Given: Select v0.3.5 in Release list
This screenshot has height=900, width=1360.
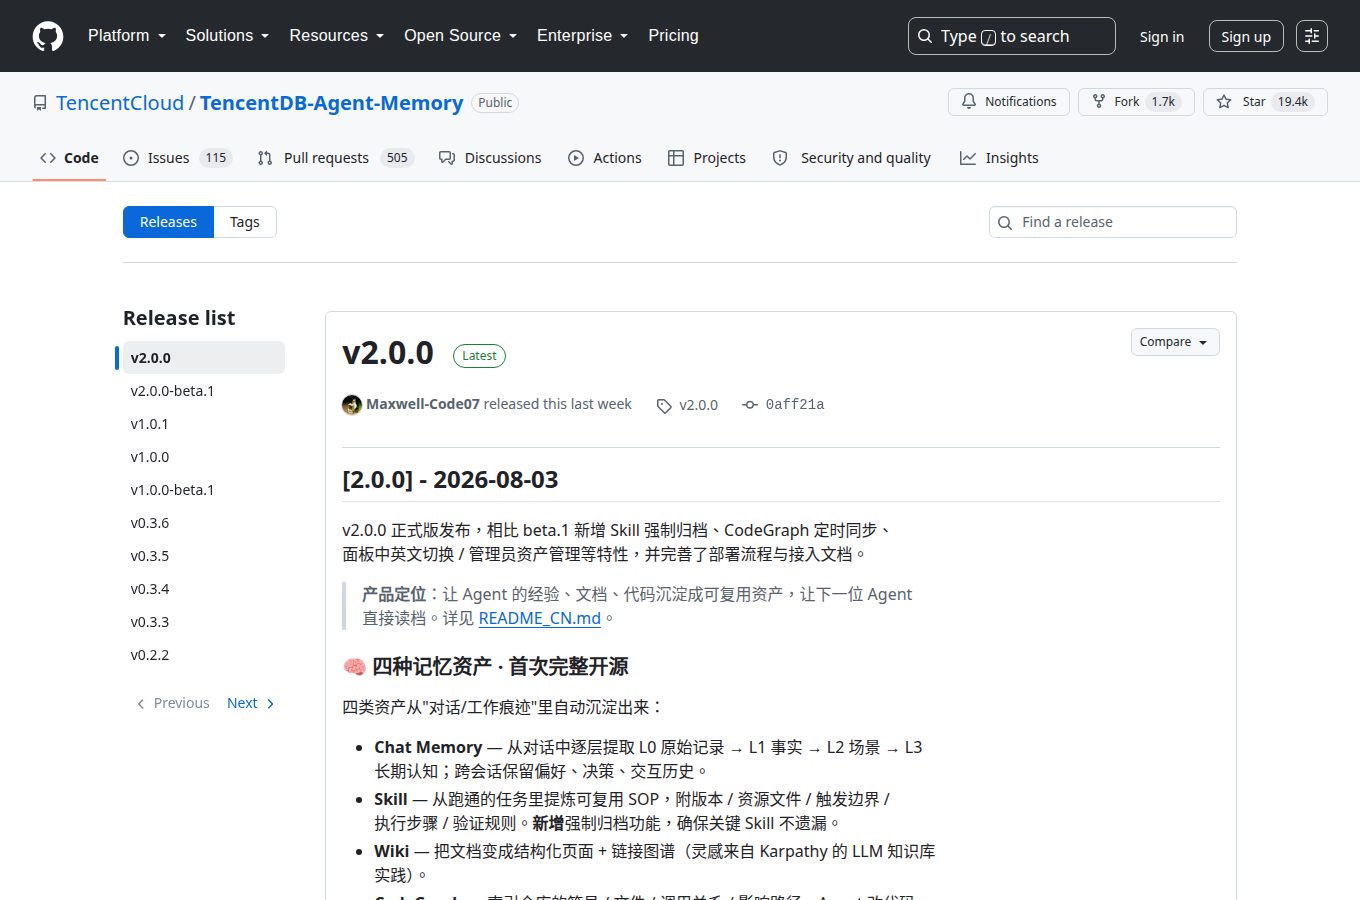Looking at the screenshot, I should [x=204, y=556].
